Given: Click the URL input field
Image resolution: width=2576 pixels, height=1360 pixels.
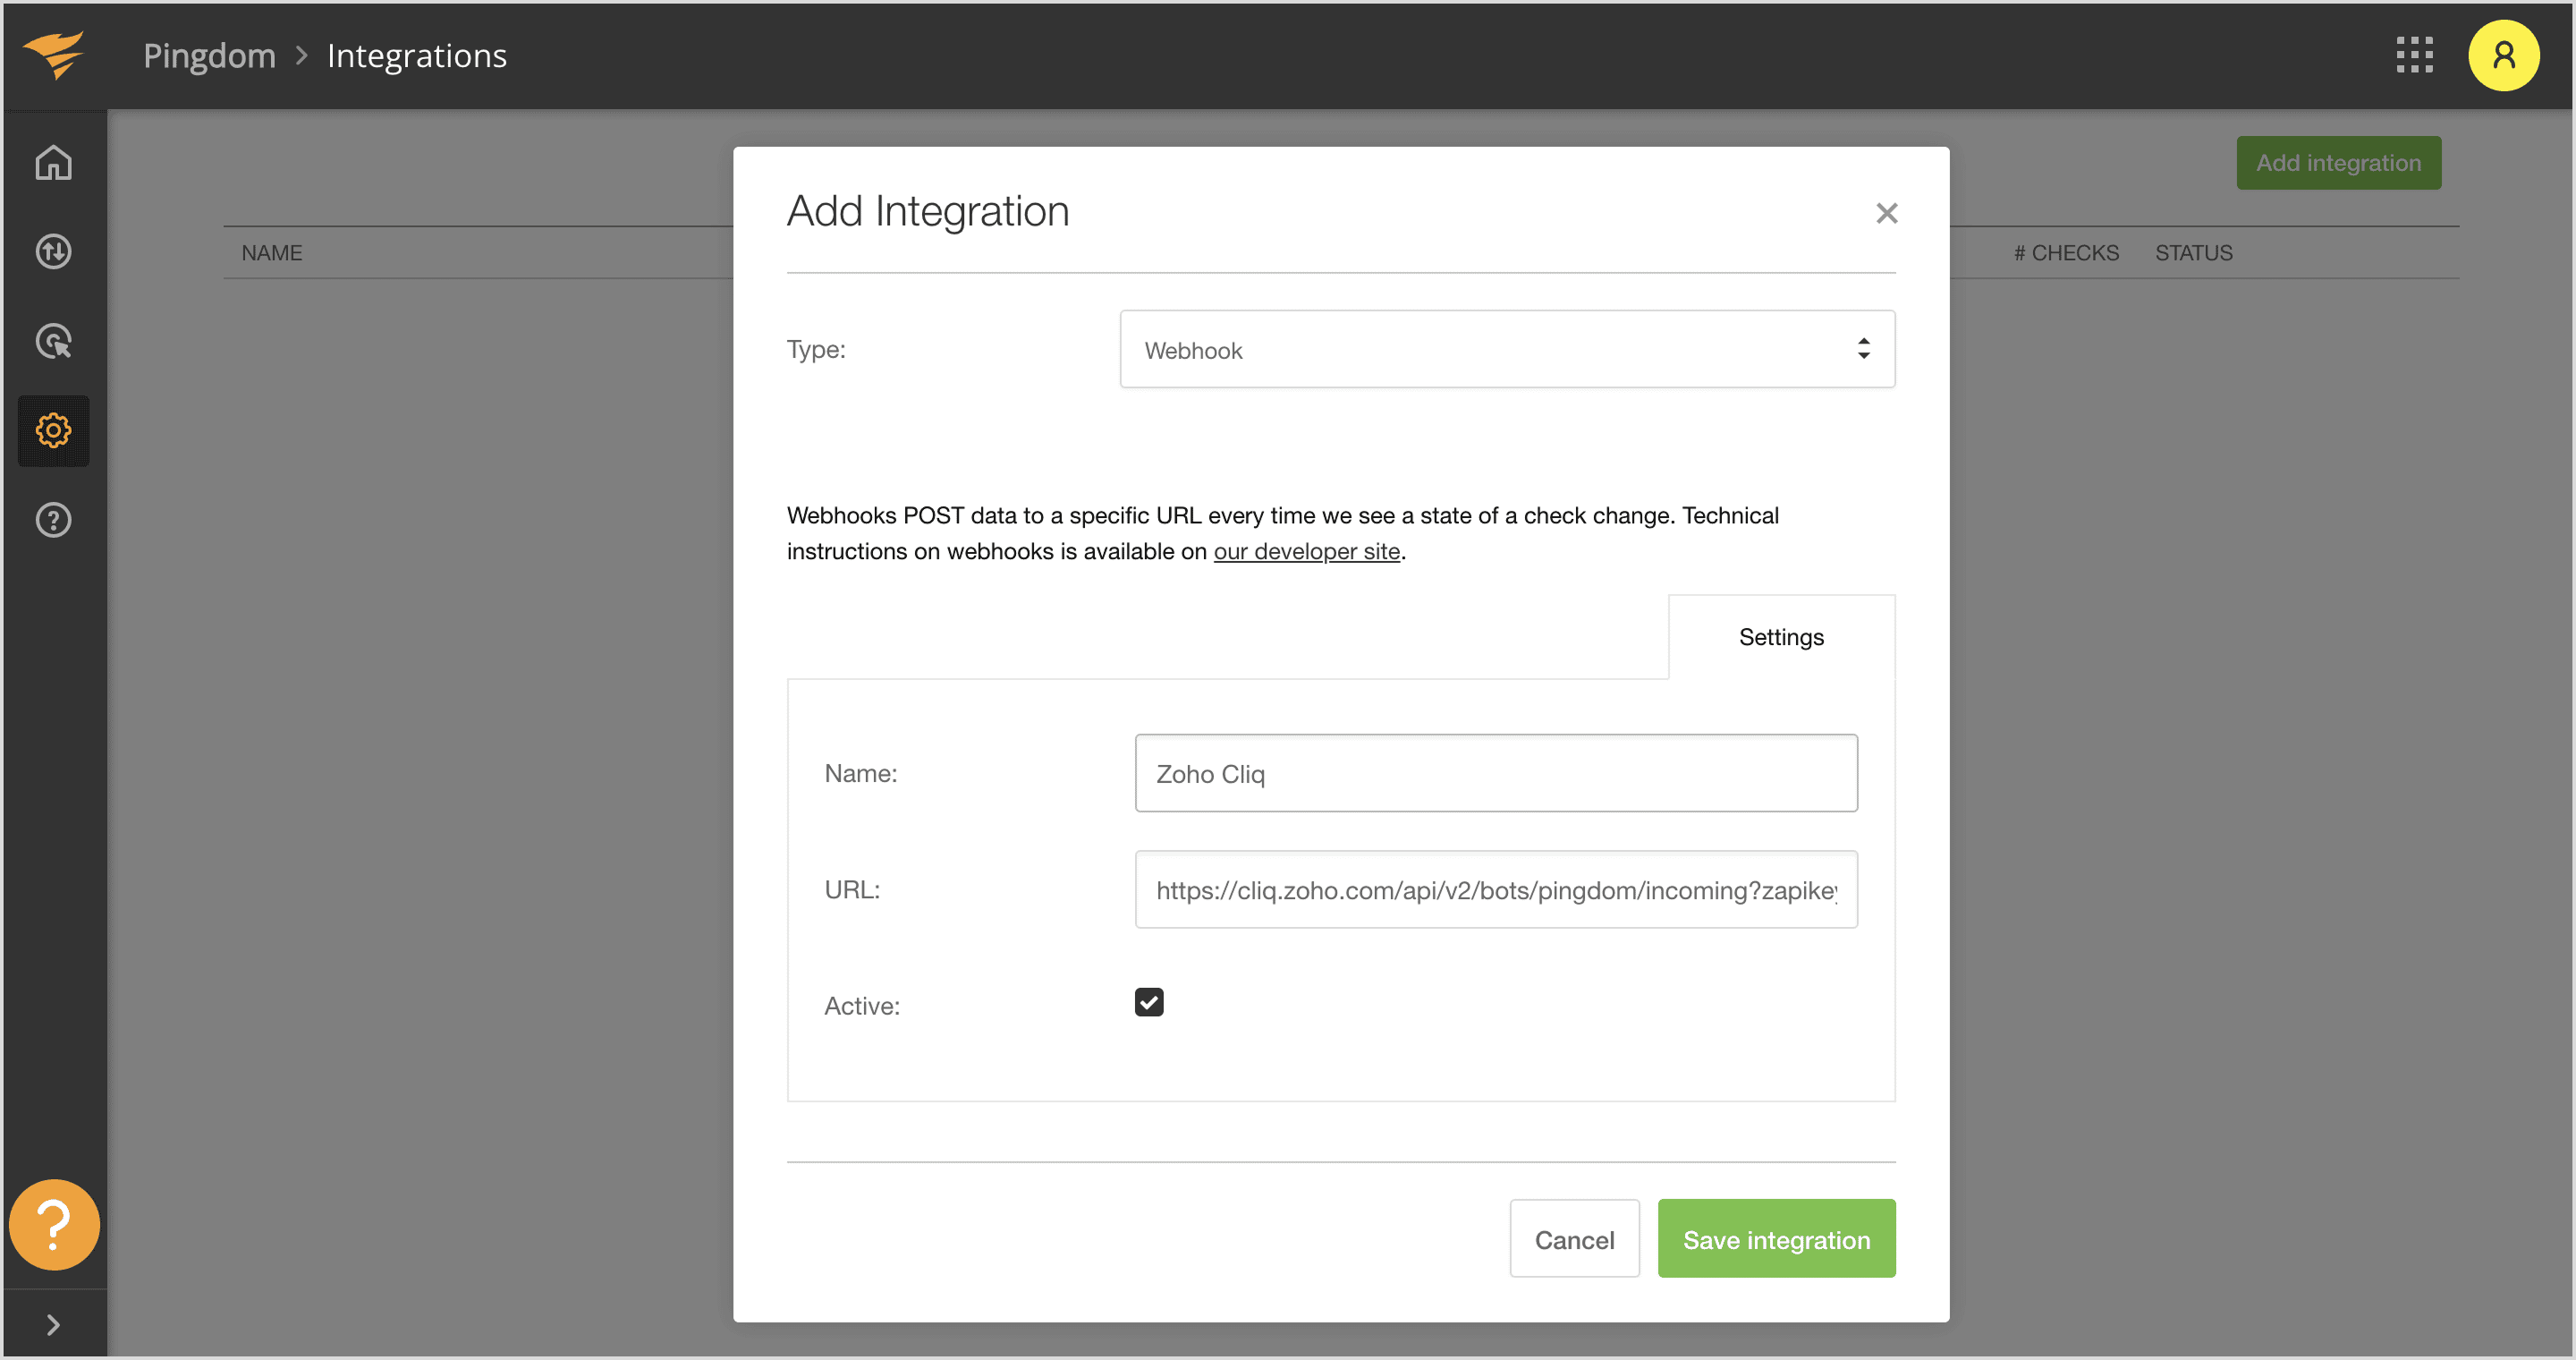Looking at the screenshot, I should pyautogui.click(x=1496, y=889).
